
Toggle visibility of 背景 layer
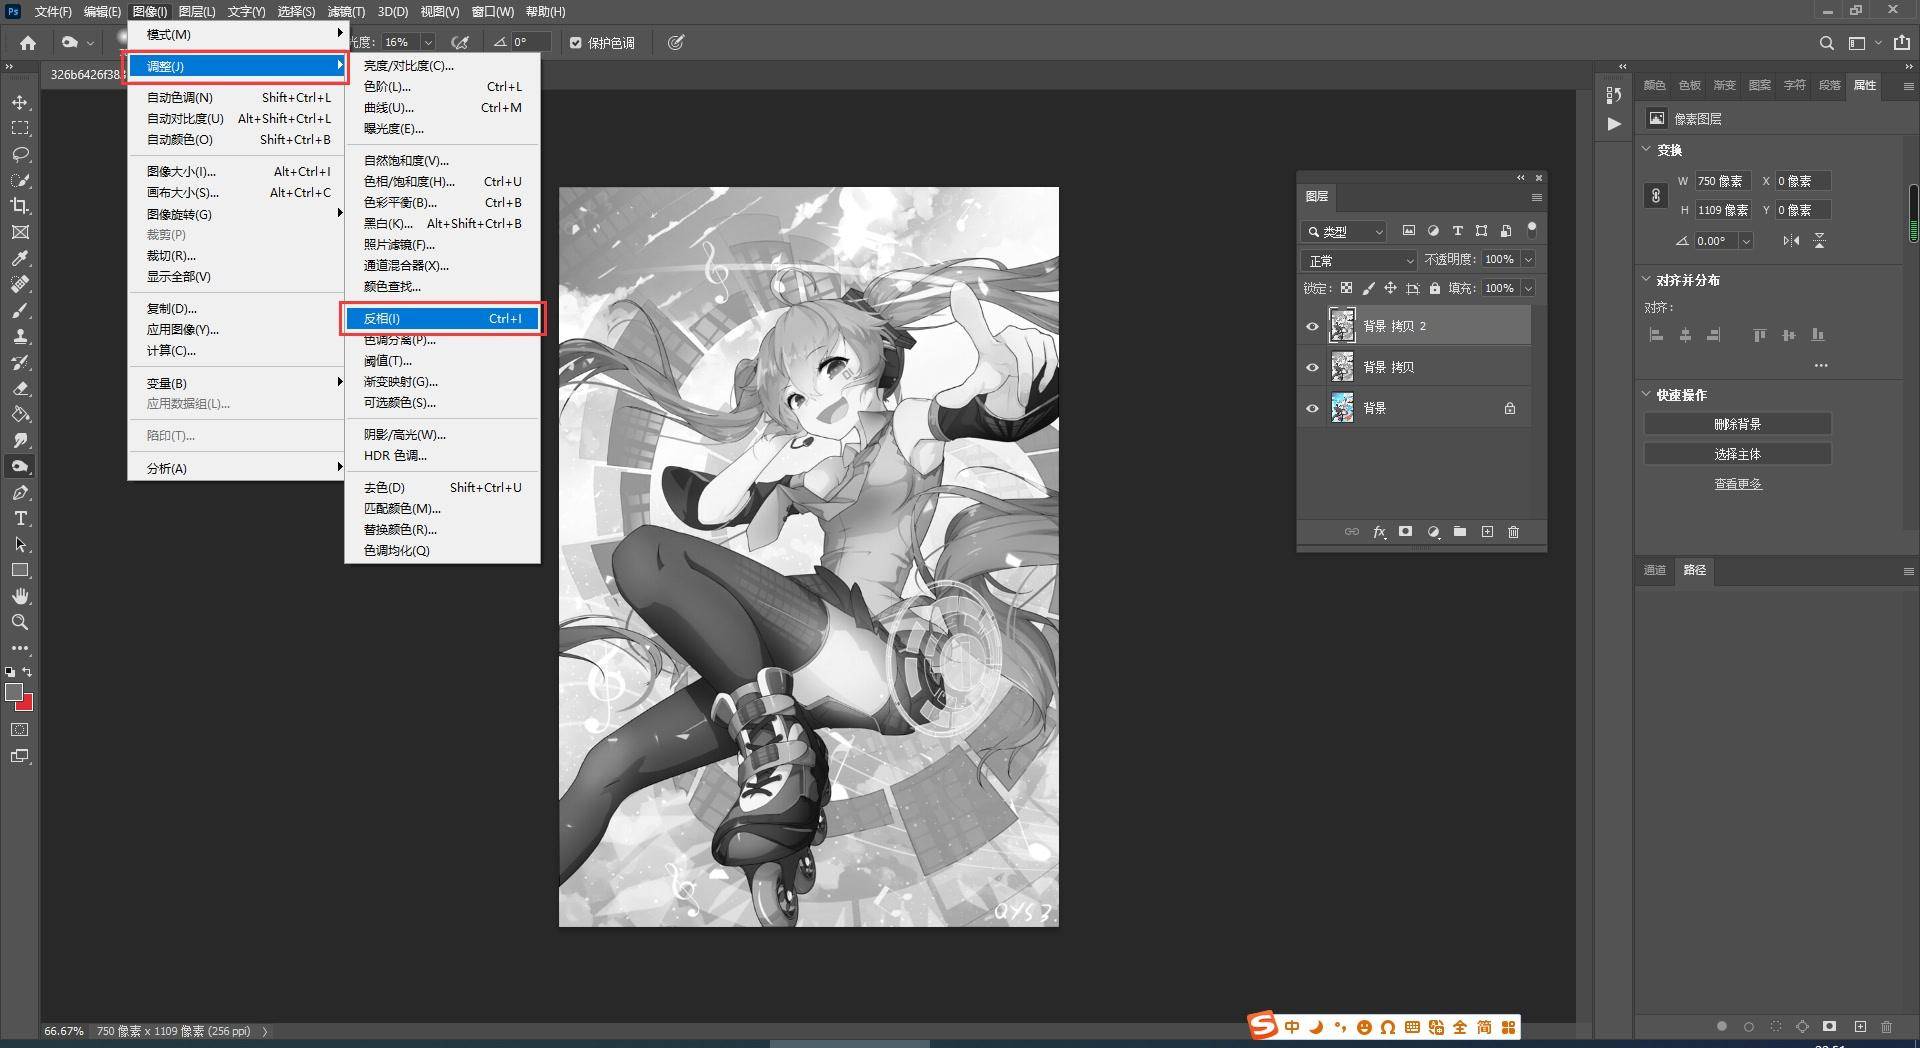point(1312,408)
